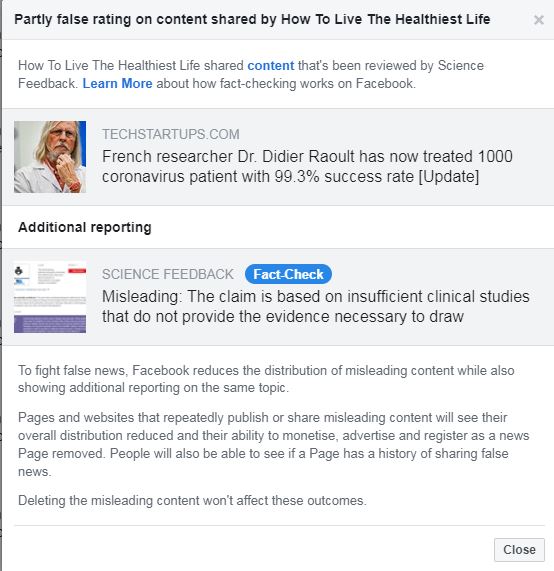Click the "Pages and websites that repeatedly publish" paragraph
The width and height of the screenshot is (554, 571).
[274, 444]
